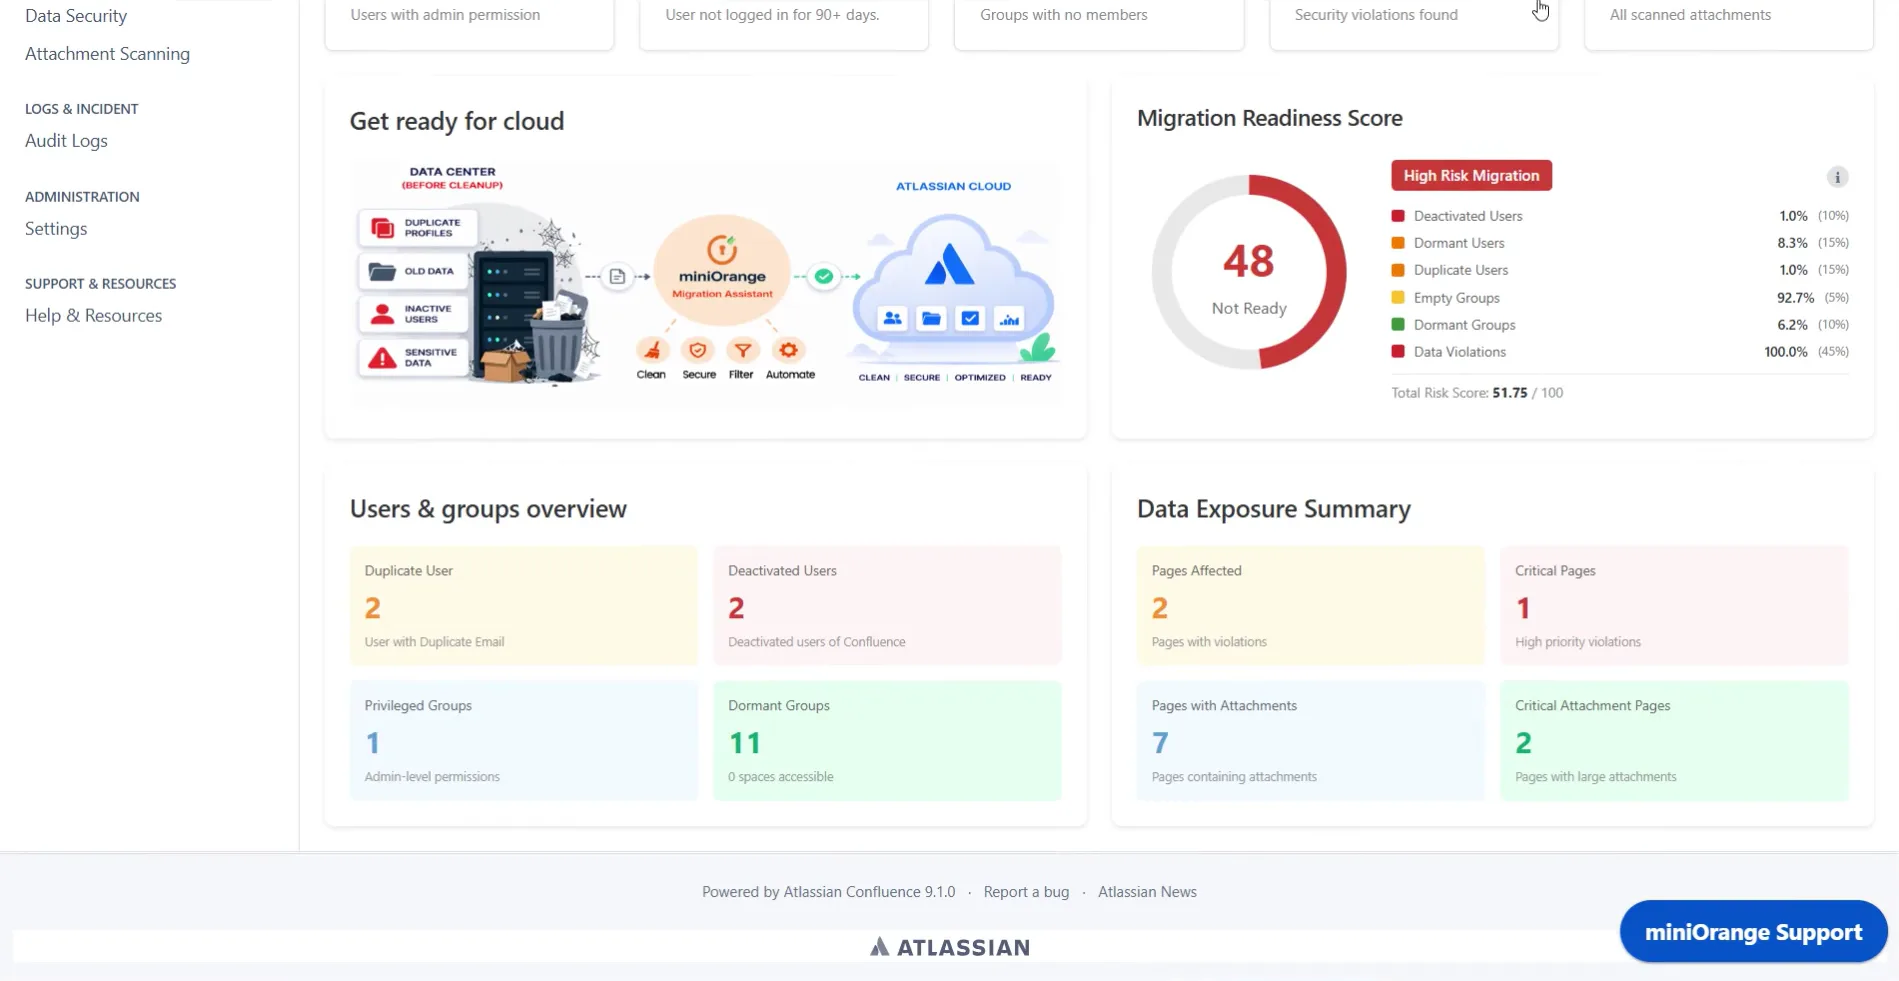Click the document icon before miniOrange circle

[617, 276]
